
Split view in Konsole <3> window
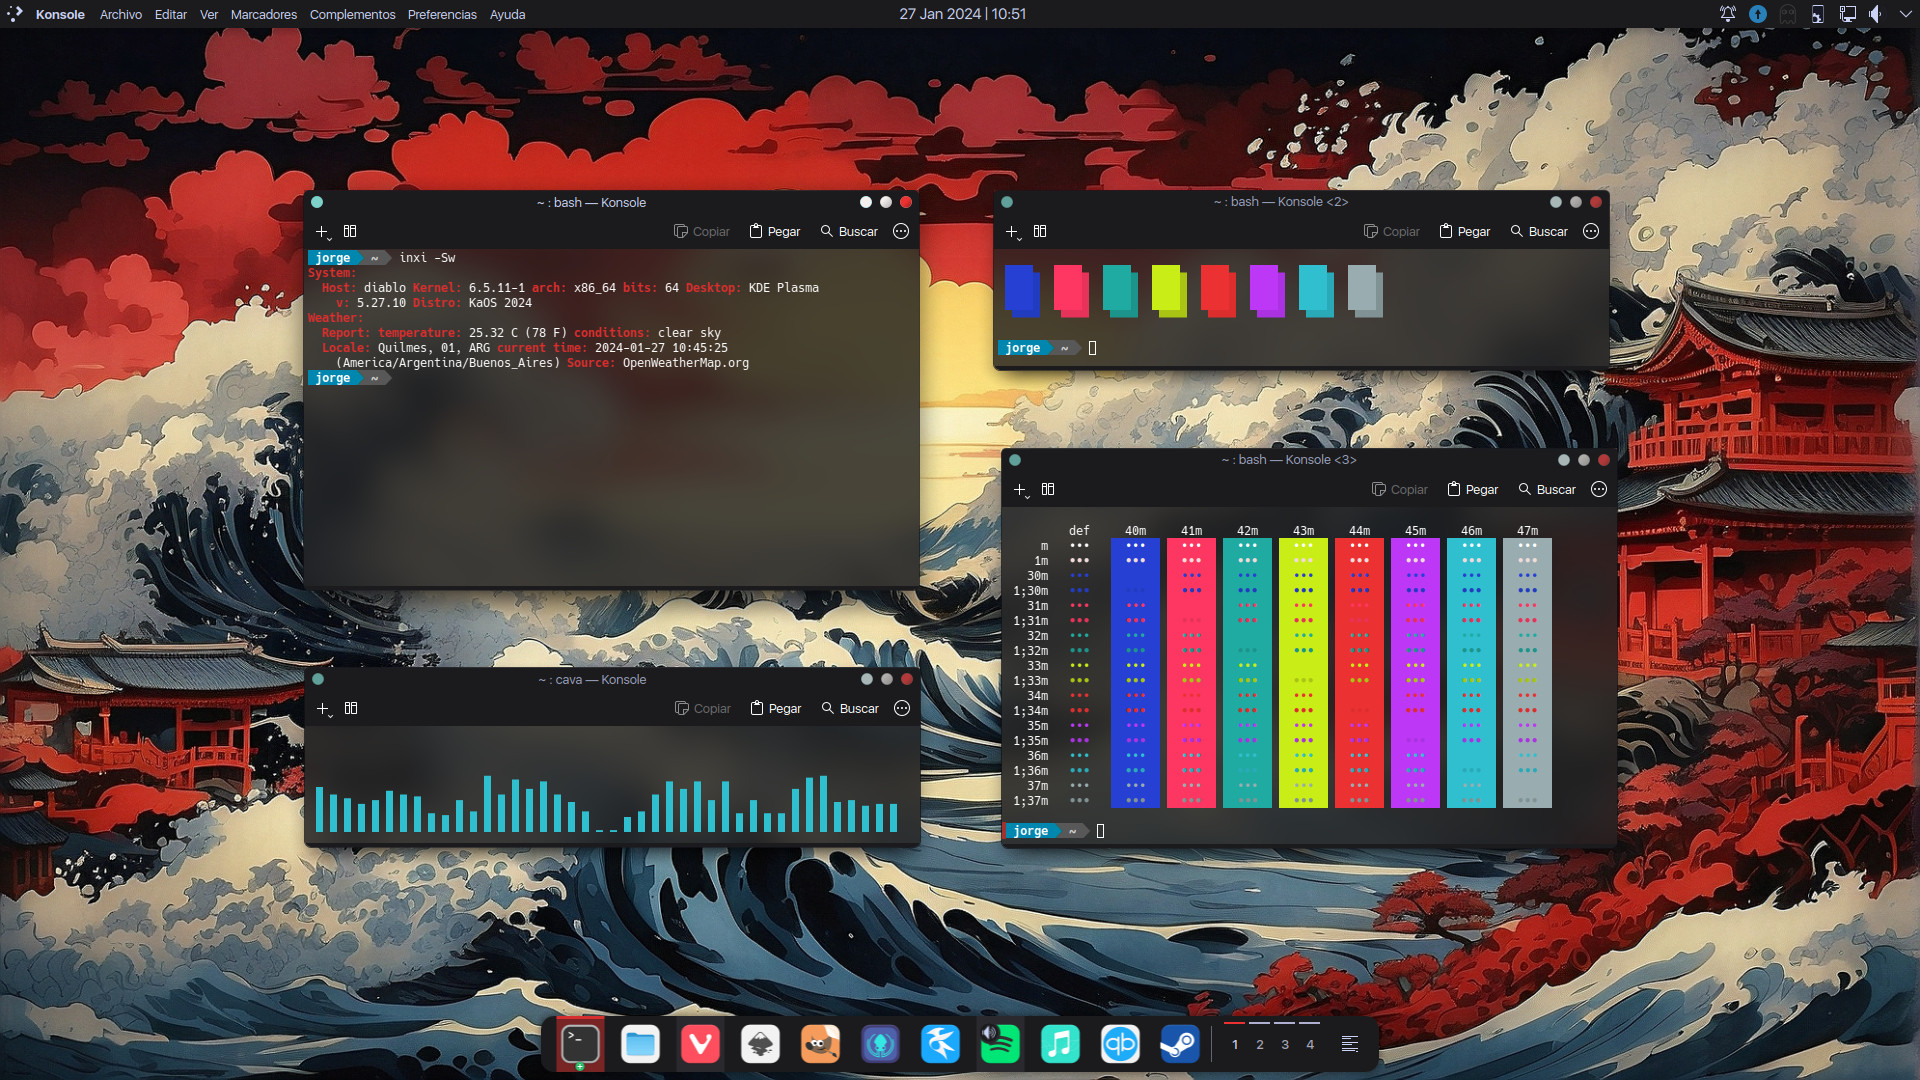coord(1048,489)
